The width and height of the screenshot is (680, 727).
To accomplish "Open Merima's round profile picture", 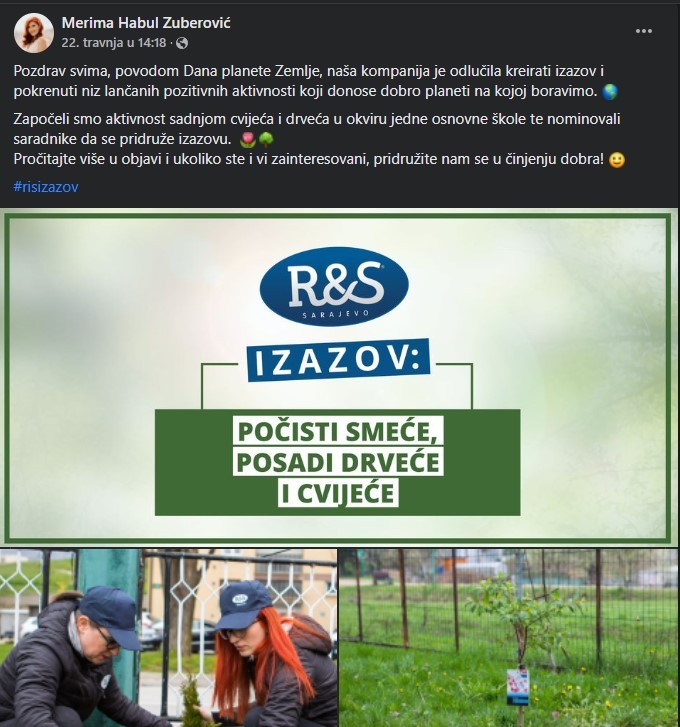I will pyautogui.click(x=34, y=32).
